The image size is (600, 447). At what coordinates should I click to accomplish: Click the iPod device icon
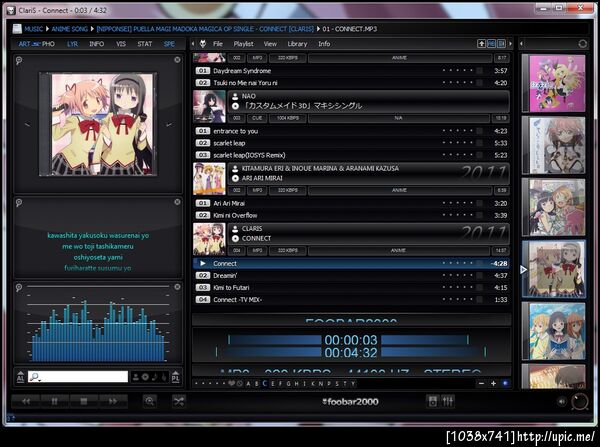click(x=432, y=401)
